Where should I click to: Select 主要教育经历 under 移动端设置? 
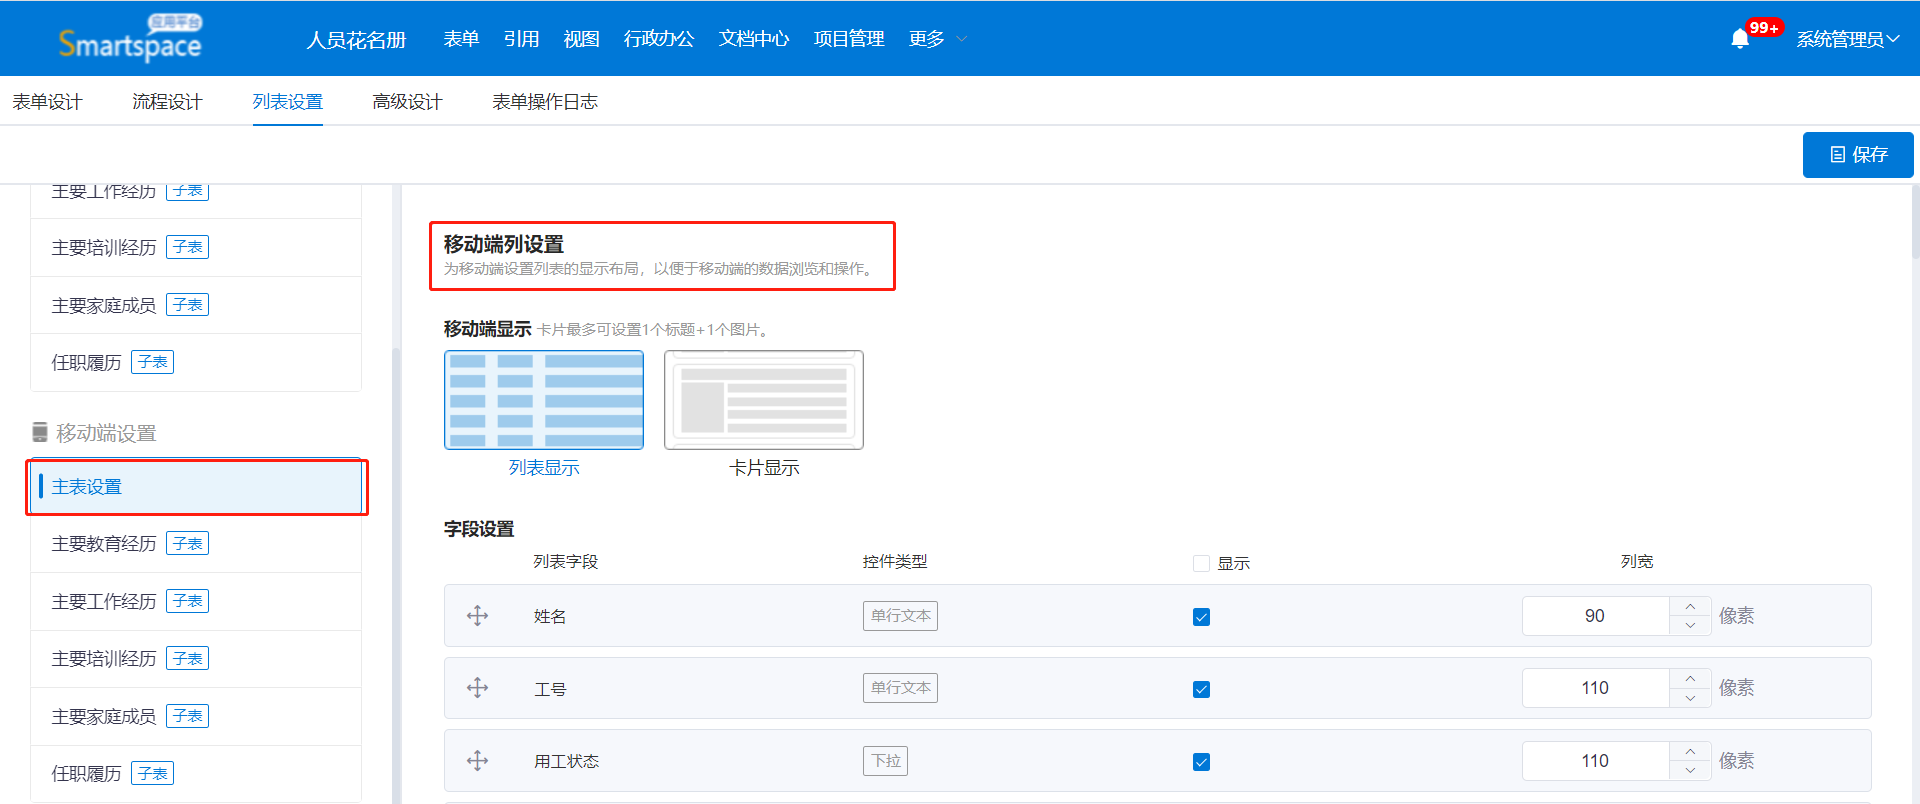(x=196, y=544)
